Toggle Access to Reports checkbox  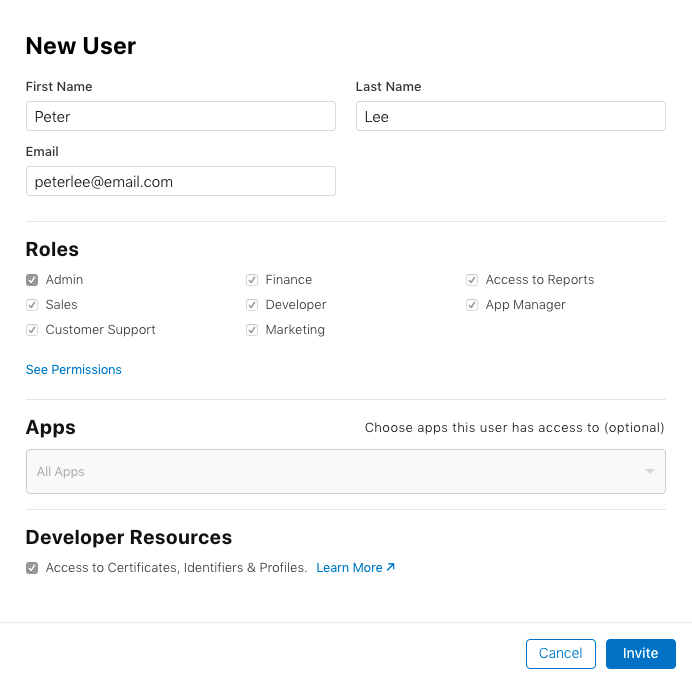[472, 280]
